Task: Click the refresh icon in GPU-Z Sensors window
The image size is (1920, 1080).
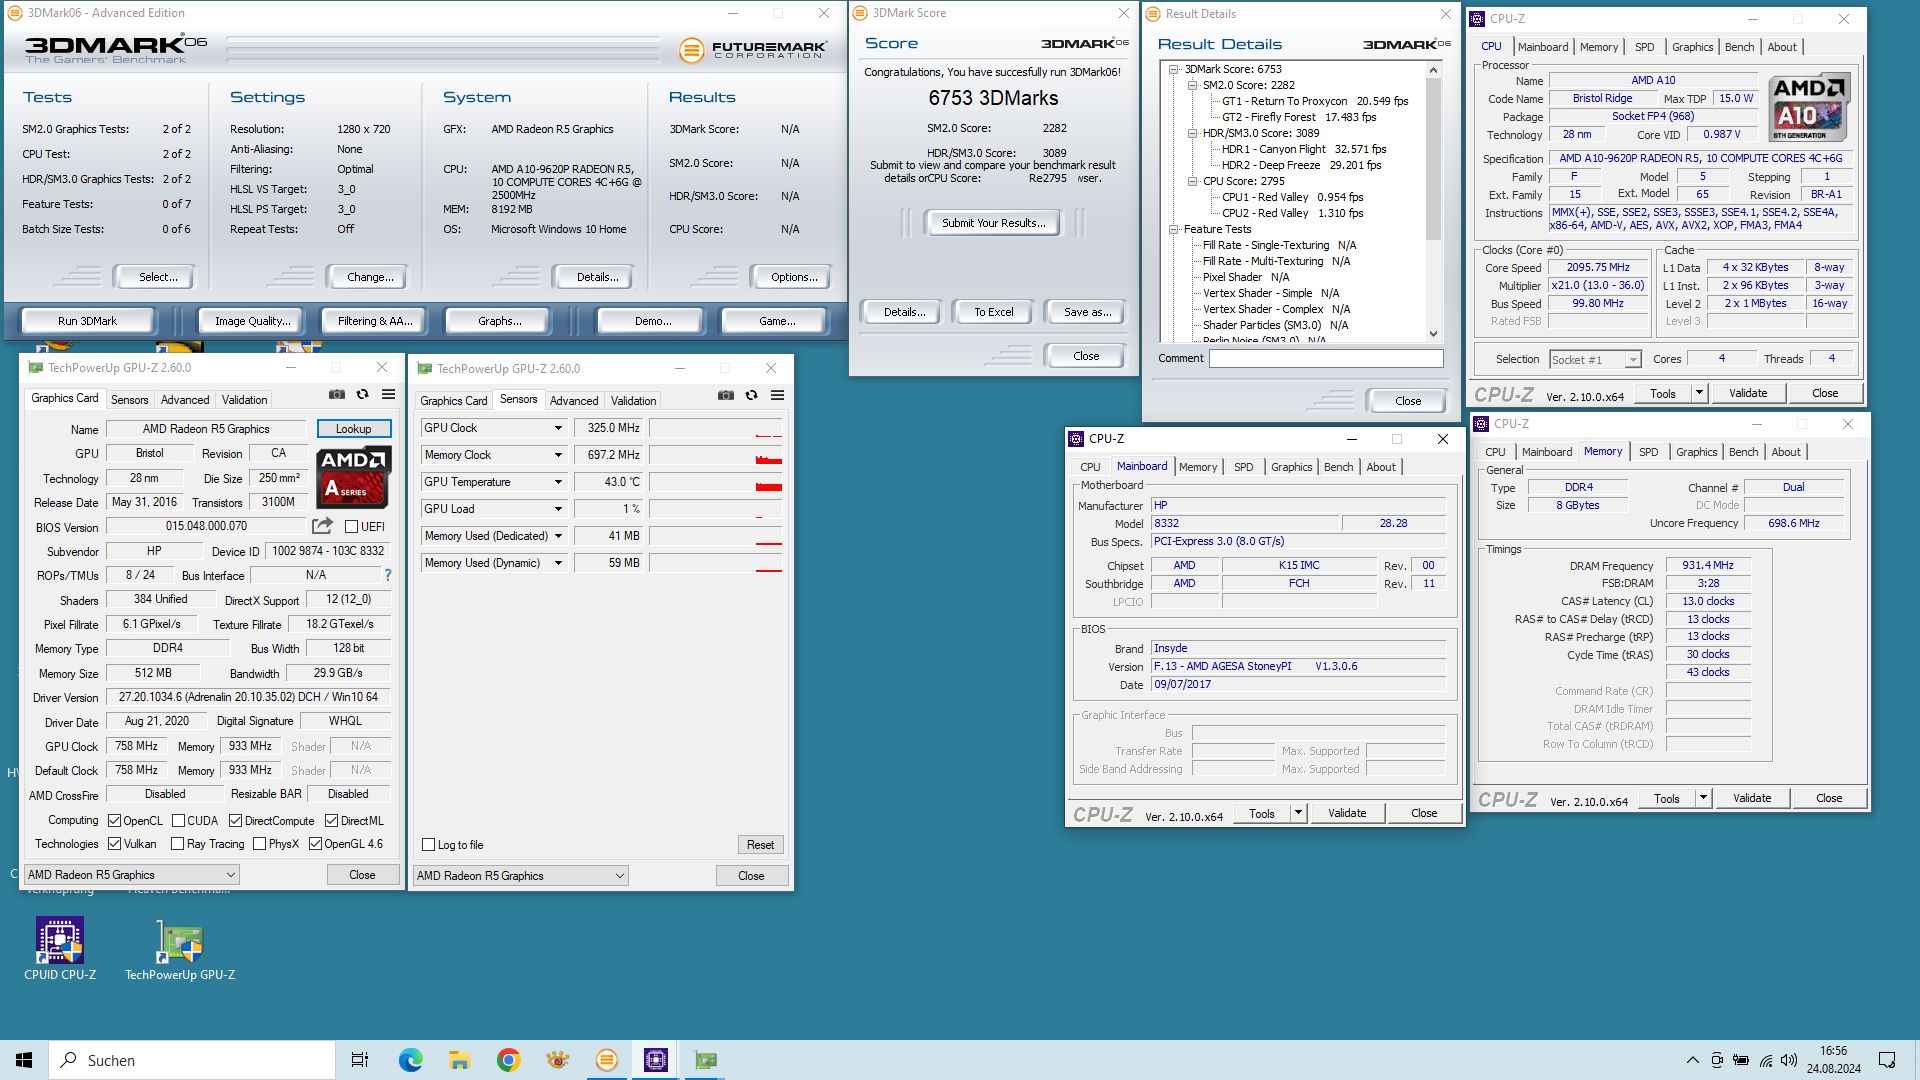Action: (752, 396)
